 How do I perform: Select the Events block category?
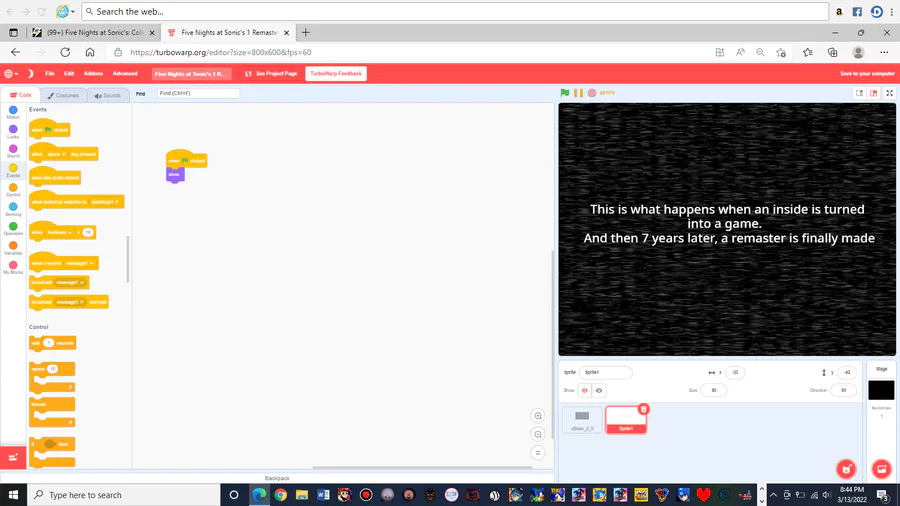[13, 170]
